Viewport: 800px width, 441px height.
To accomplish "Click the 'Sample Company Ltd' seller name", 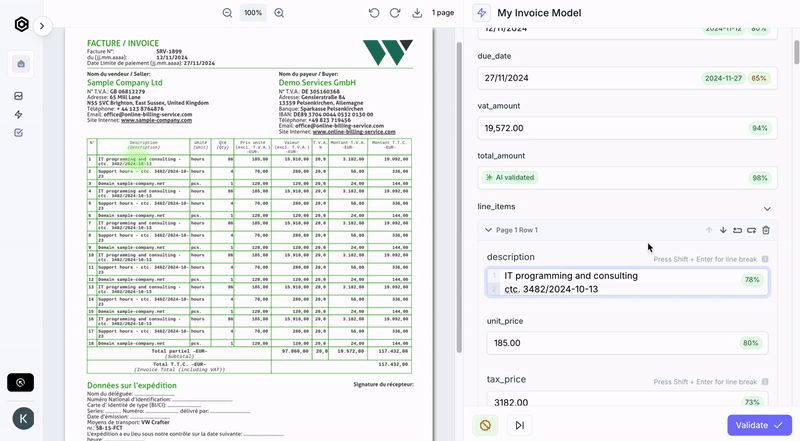I will tap(124, 83).
